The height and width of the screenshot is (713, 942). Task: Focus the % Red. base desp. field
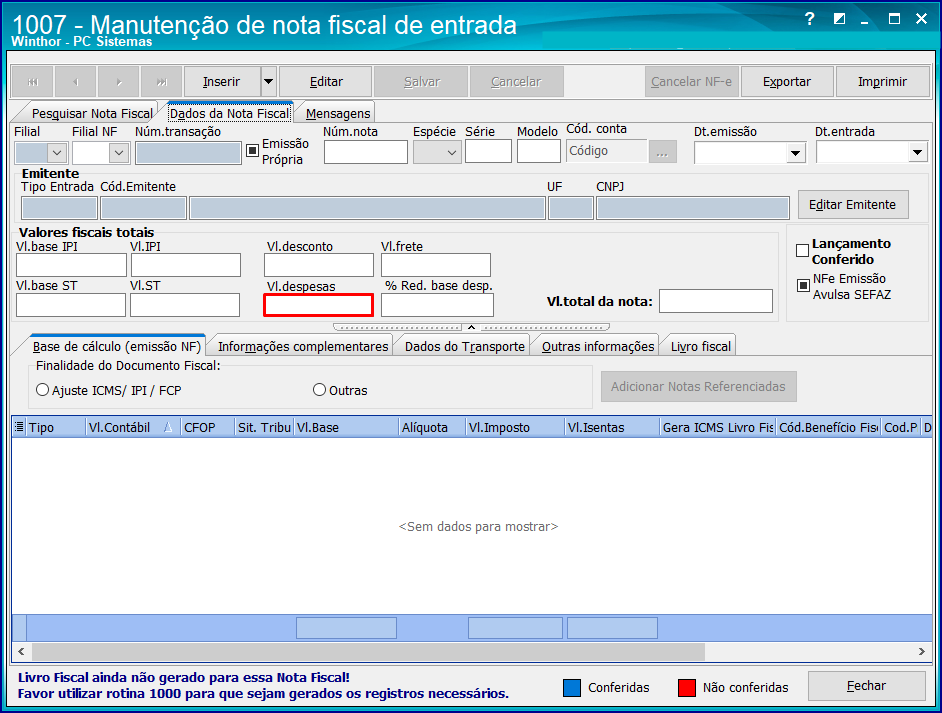[437, 305]
